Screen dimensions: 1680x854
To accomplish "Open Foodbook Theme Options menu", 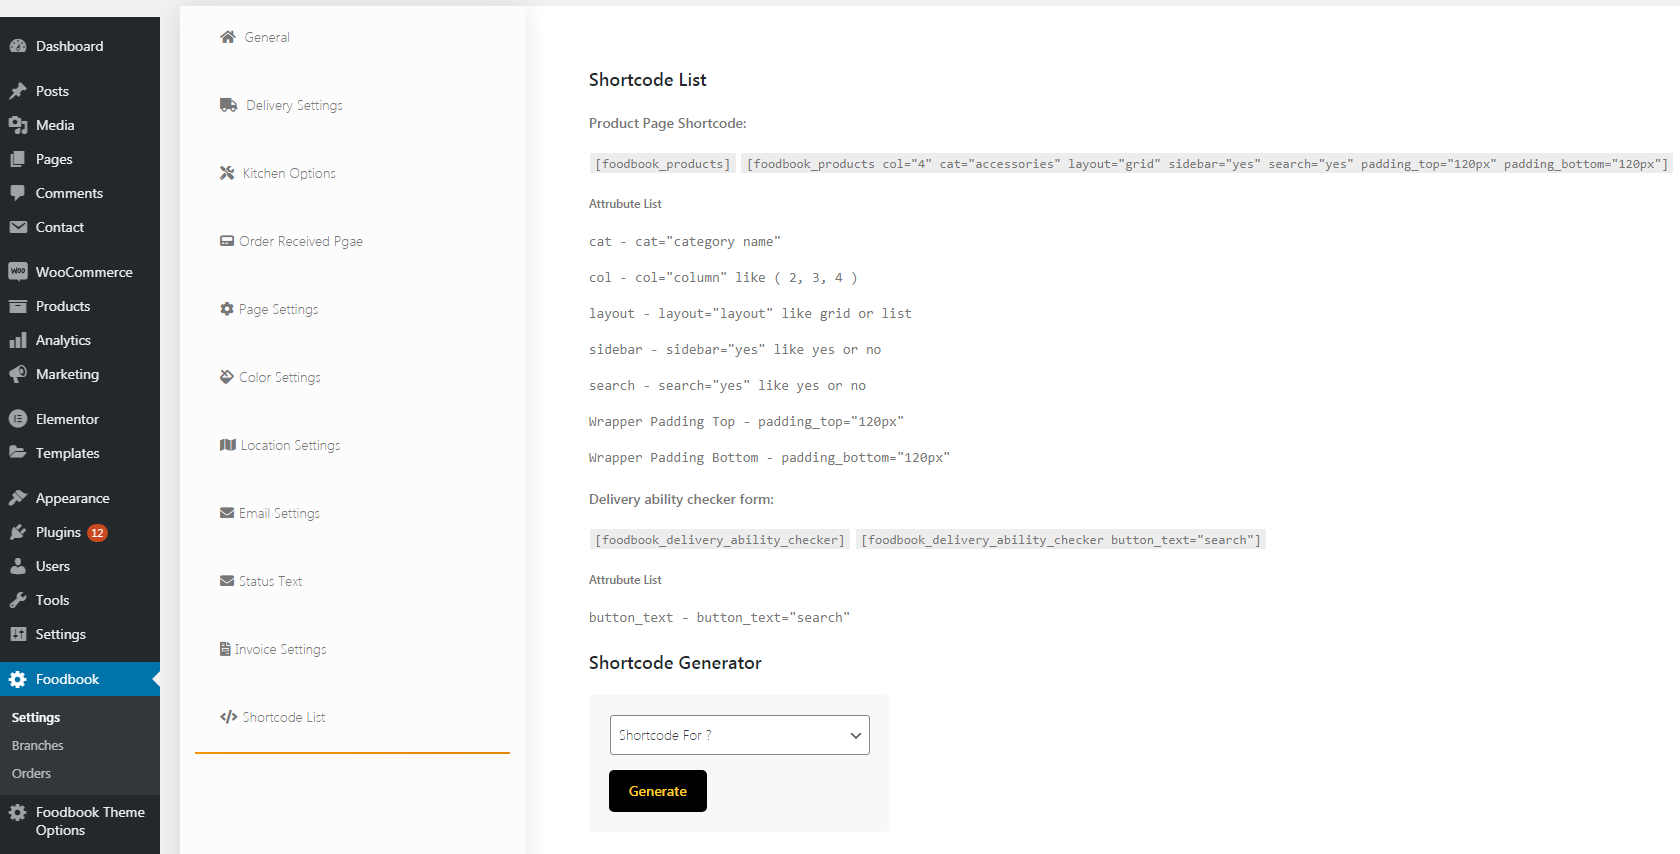I will click(80, 821).
